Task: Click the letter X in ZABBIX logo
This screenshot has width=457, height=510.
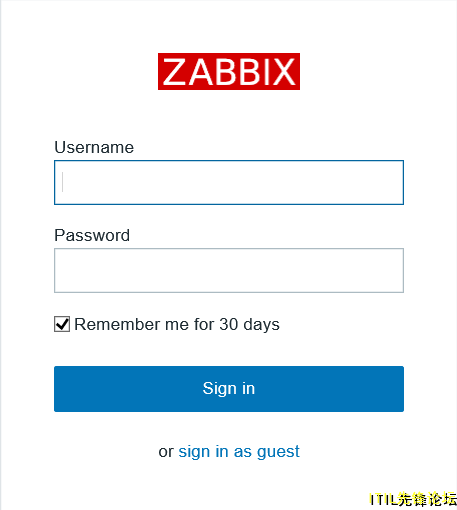Action: coord(284,72)
